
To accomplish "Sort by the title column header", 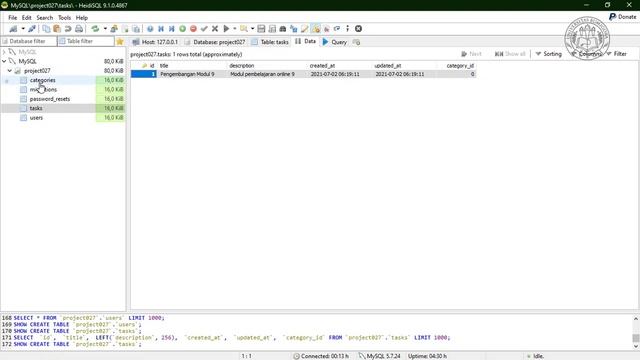I will coord(191,65).
